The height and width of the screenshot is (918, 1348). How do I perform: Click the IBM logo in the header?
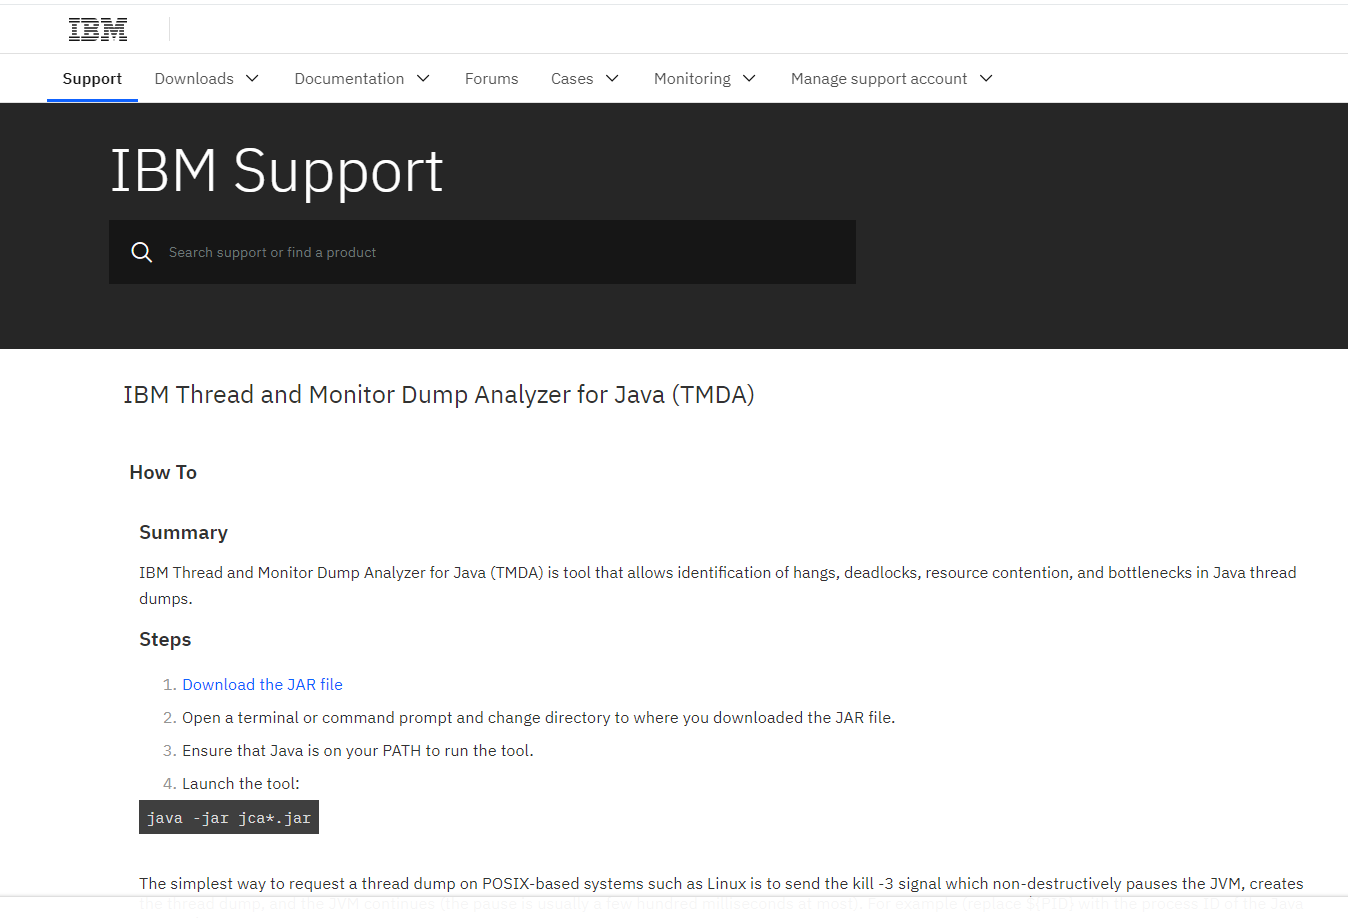98,30
